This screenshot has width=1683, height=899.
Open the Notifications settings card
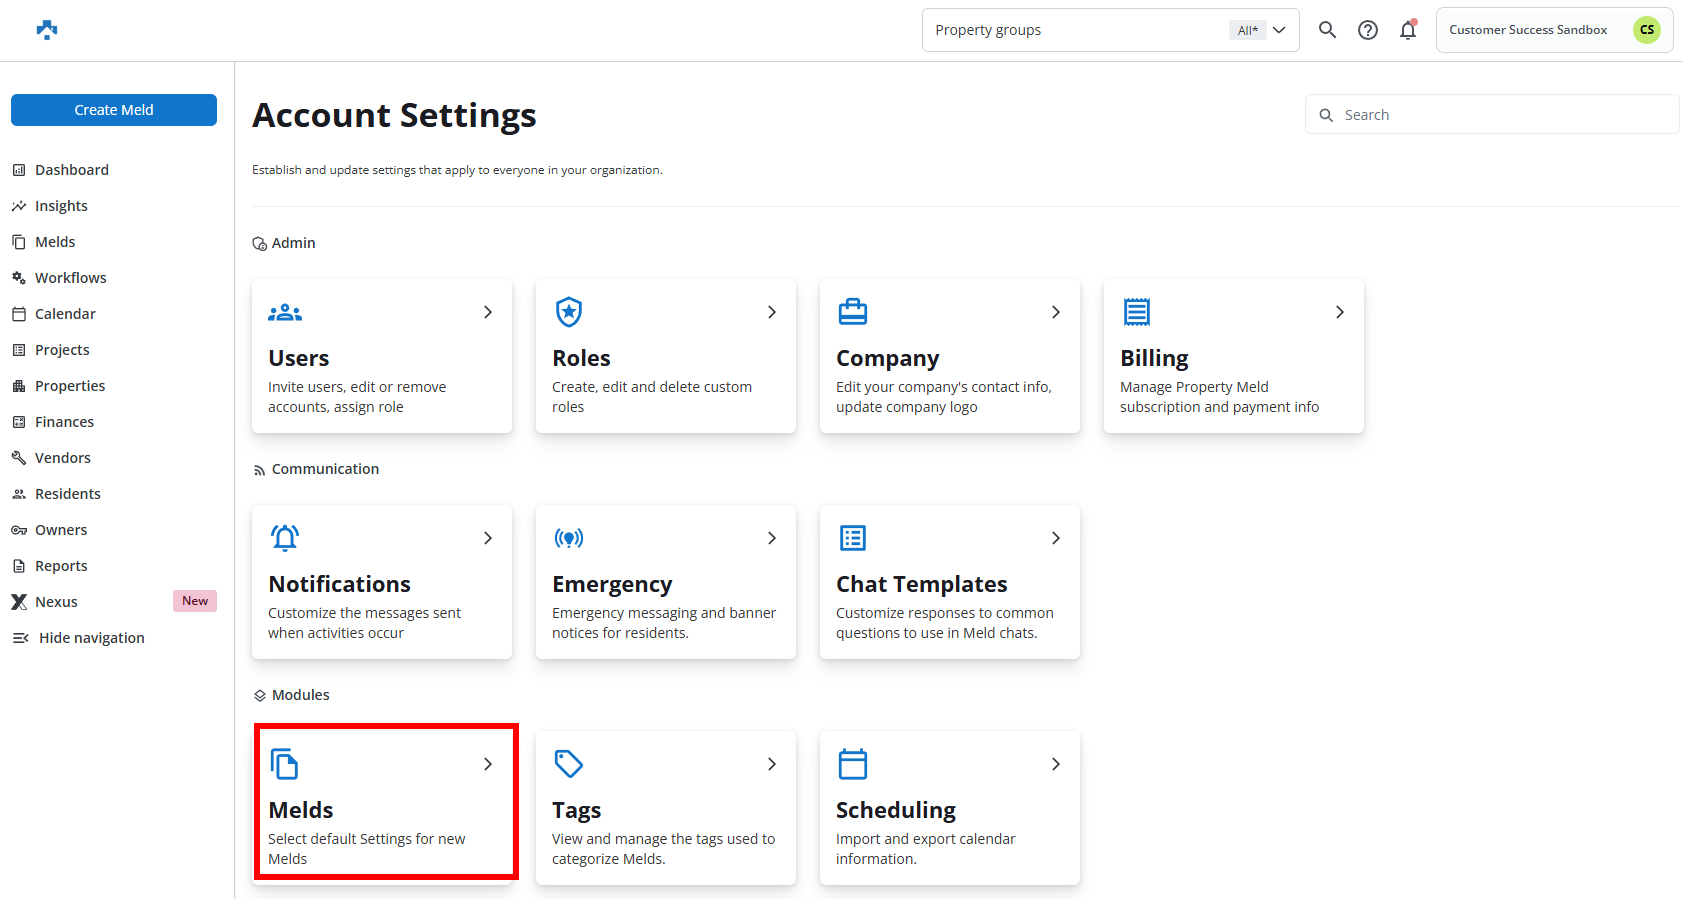coord(381,582)
